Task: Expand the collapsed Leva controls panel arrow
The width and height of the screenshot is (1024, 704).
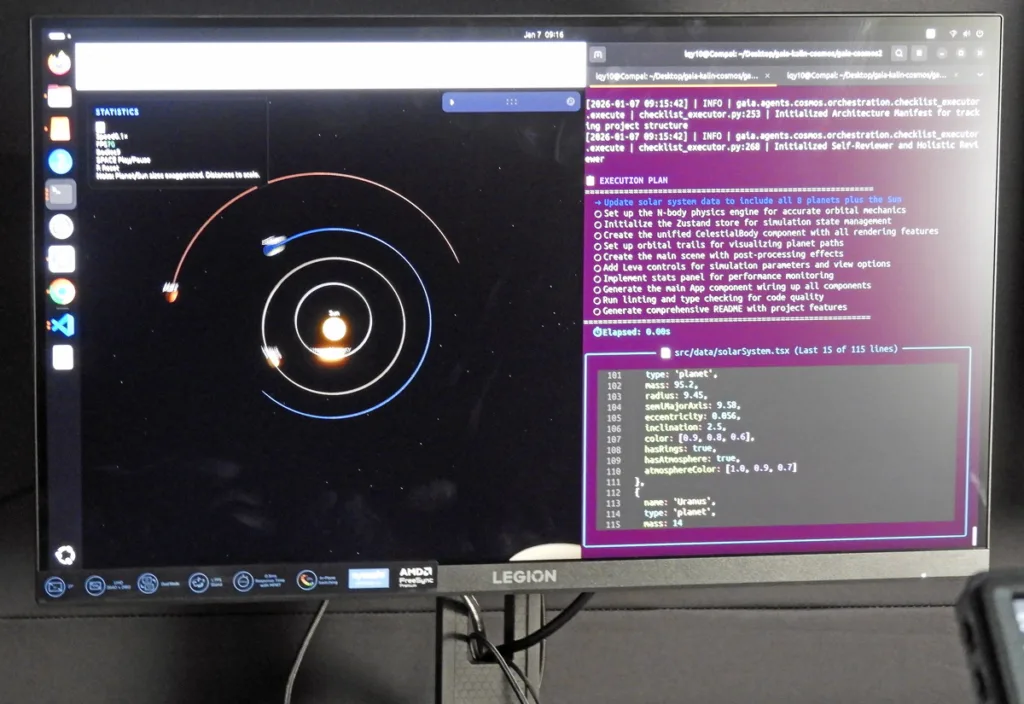Action: (x=452, y=101)
